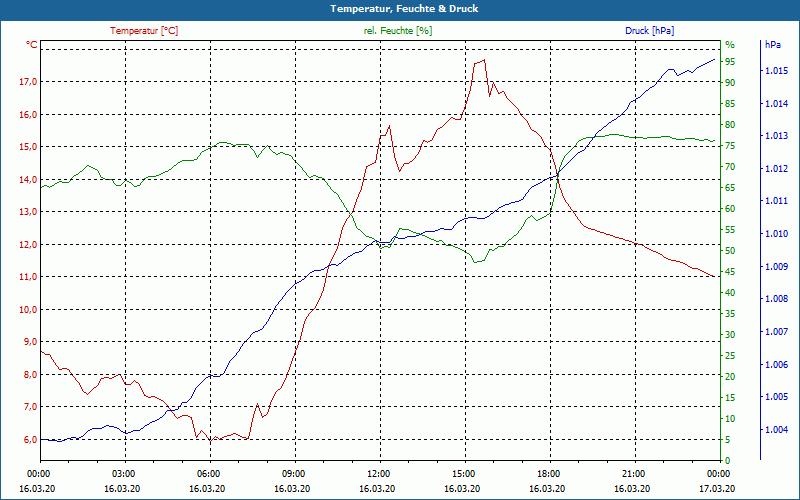This screenshot has width=800, height=500.
Task: Click the '1.011' pressure axis value
Action: [x=777, y=201]
